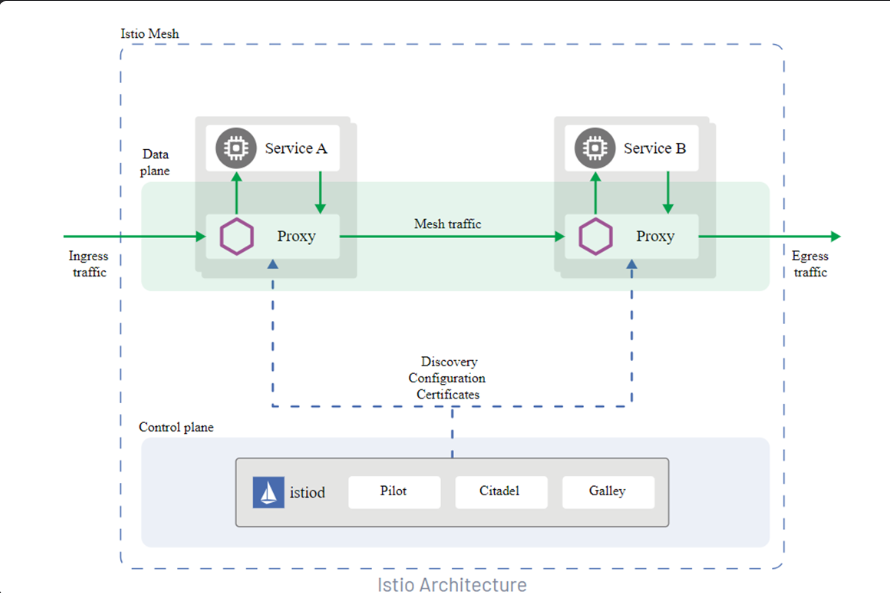Click the Istio Architecture caption
890x593 pixels.
tap(452, 584)
